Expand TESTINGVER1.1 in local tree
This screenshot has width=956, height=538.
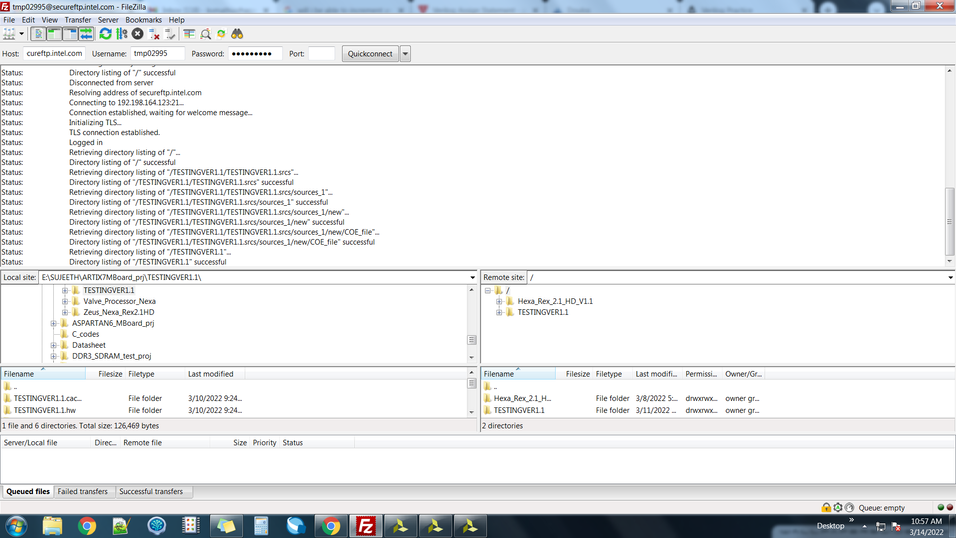(65, 290)
